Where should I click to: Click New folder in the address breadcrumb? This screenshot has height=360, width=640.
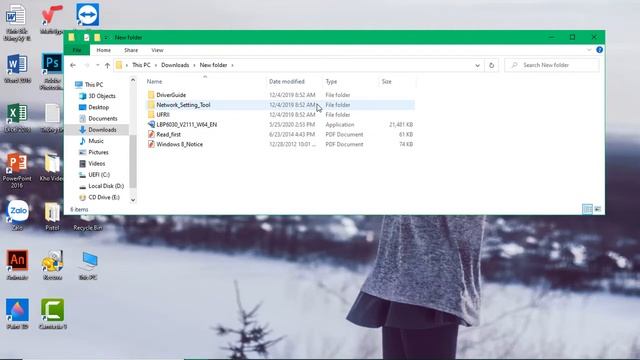coord(213,65)
